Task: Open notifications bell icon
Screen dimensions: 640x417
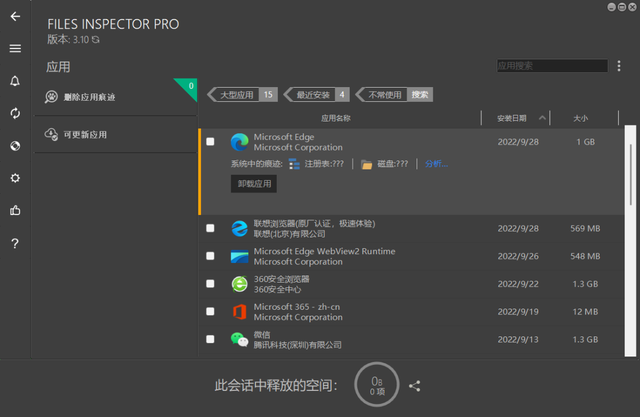Action: pyautogui.click(x=15, y=81)
